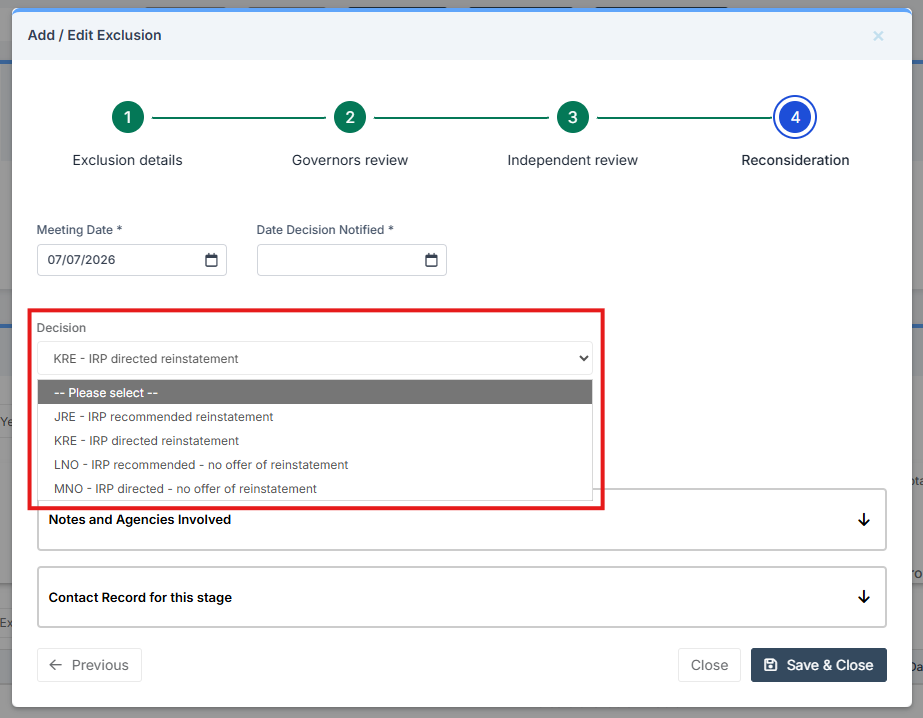
Task: Click the Close button
Action: pyautogui.click(x=709, y=665)
